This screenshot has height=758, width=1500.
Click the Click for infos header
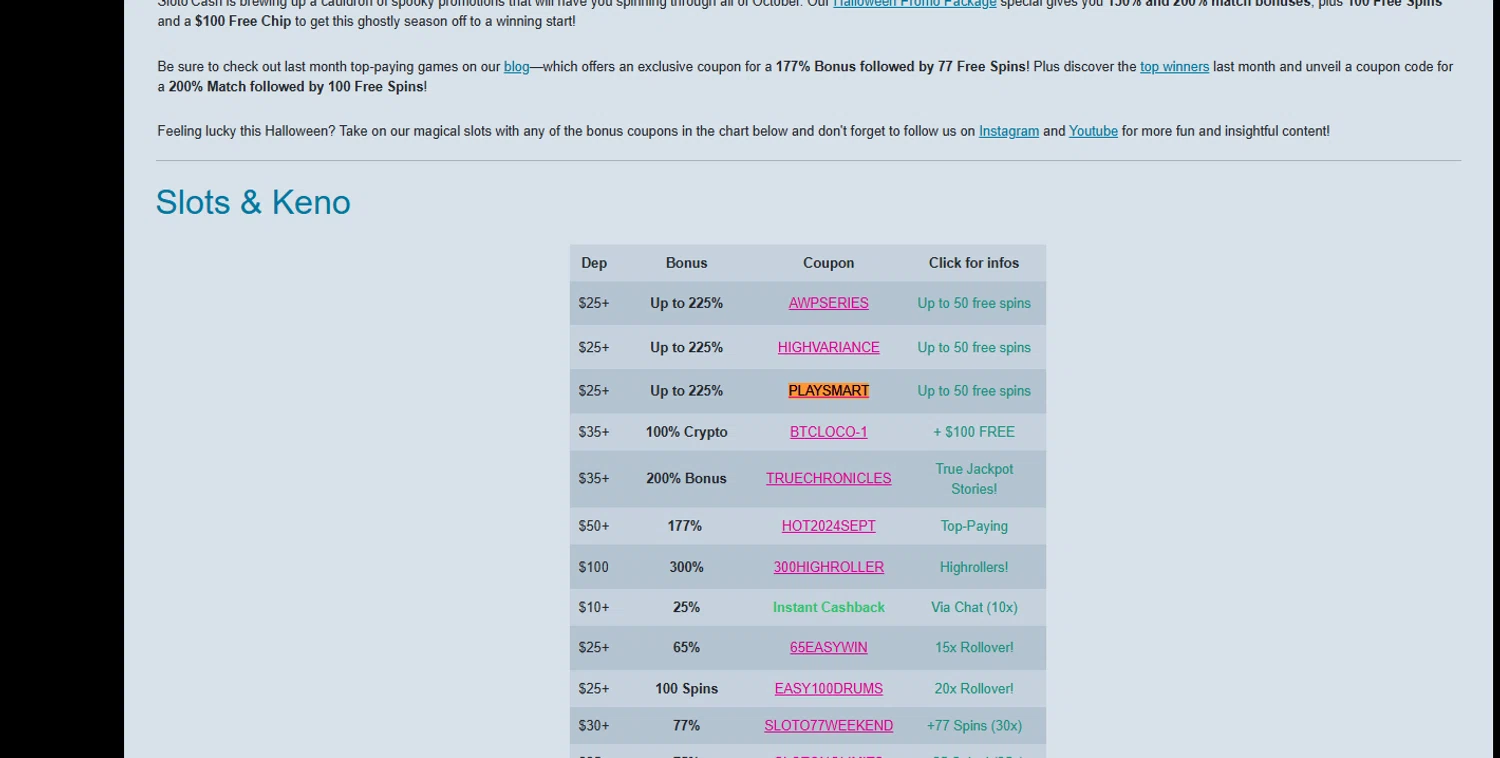pyautogui.click(x=973, y=263)
